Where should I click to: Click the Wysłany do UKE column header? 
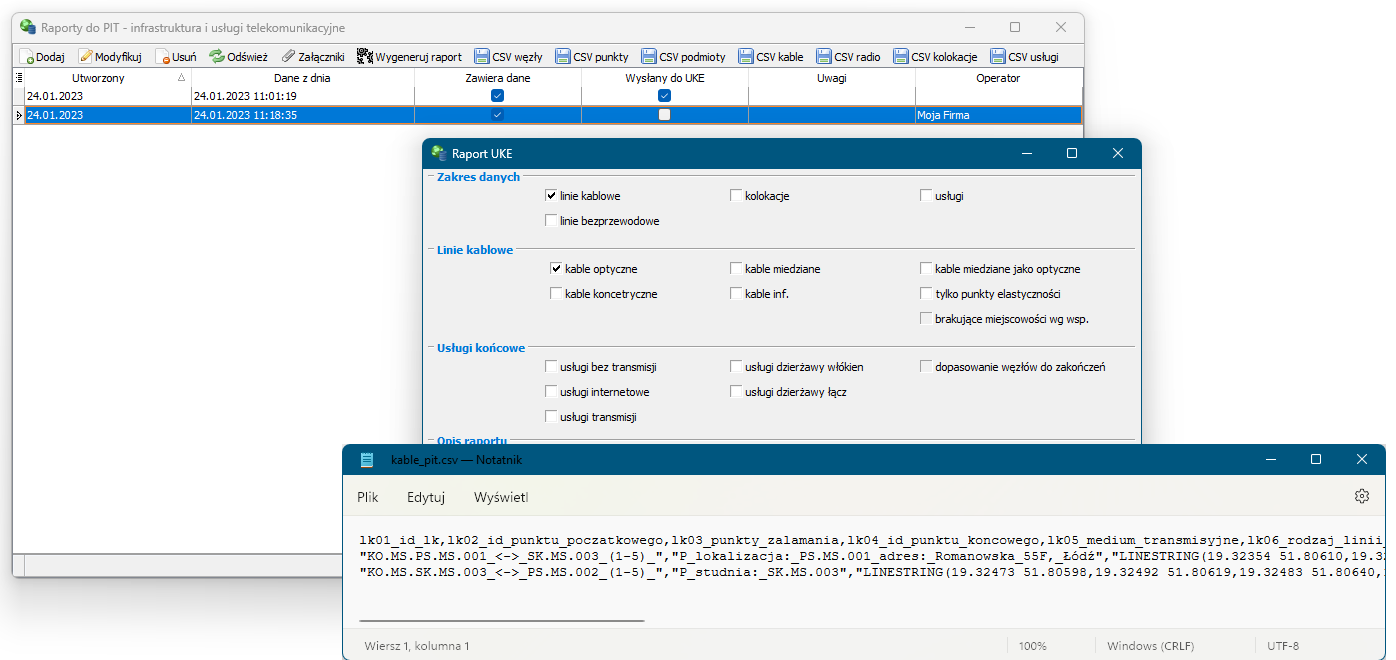(664, 77)
